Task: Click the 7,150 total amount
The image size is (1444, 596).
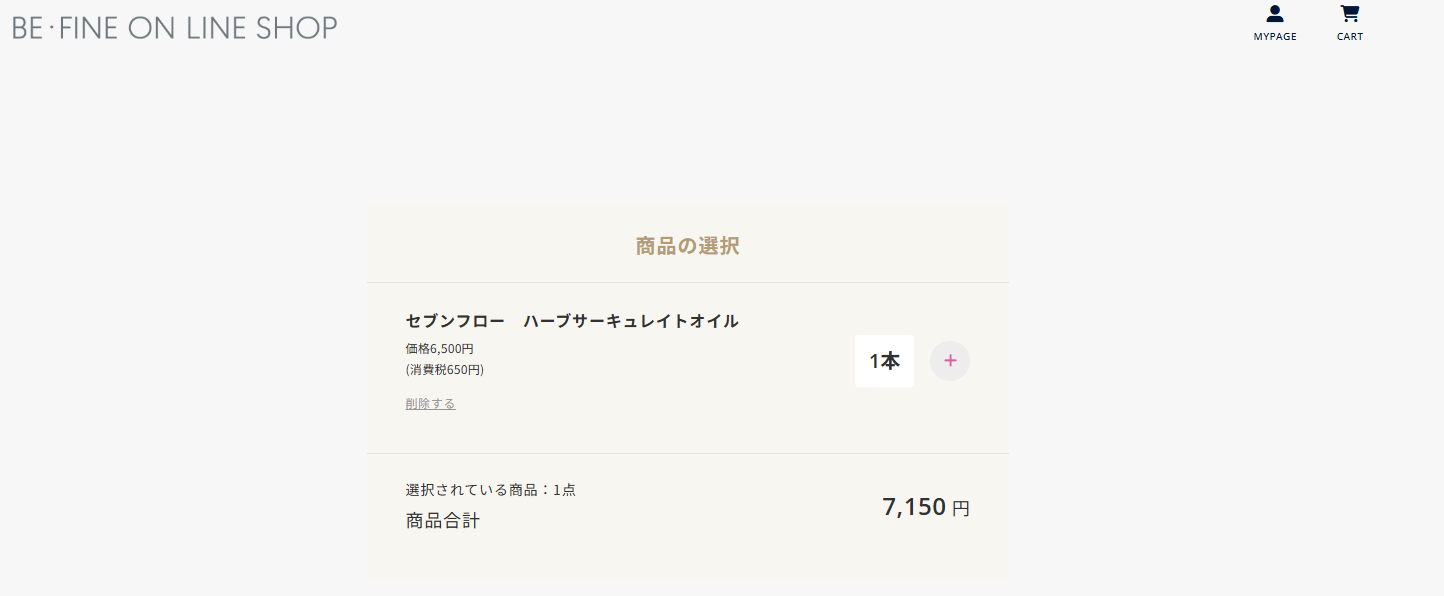Action: coord(914,507)
